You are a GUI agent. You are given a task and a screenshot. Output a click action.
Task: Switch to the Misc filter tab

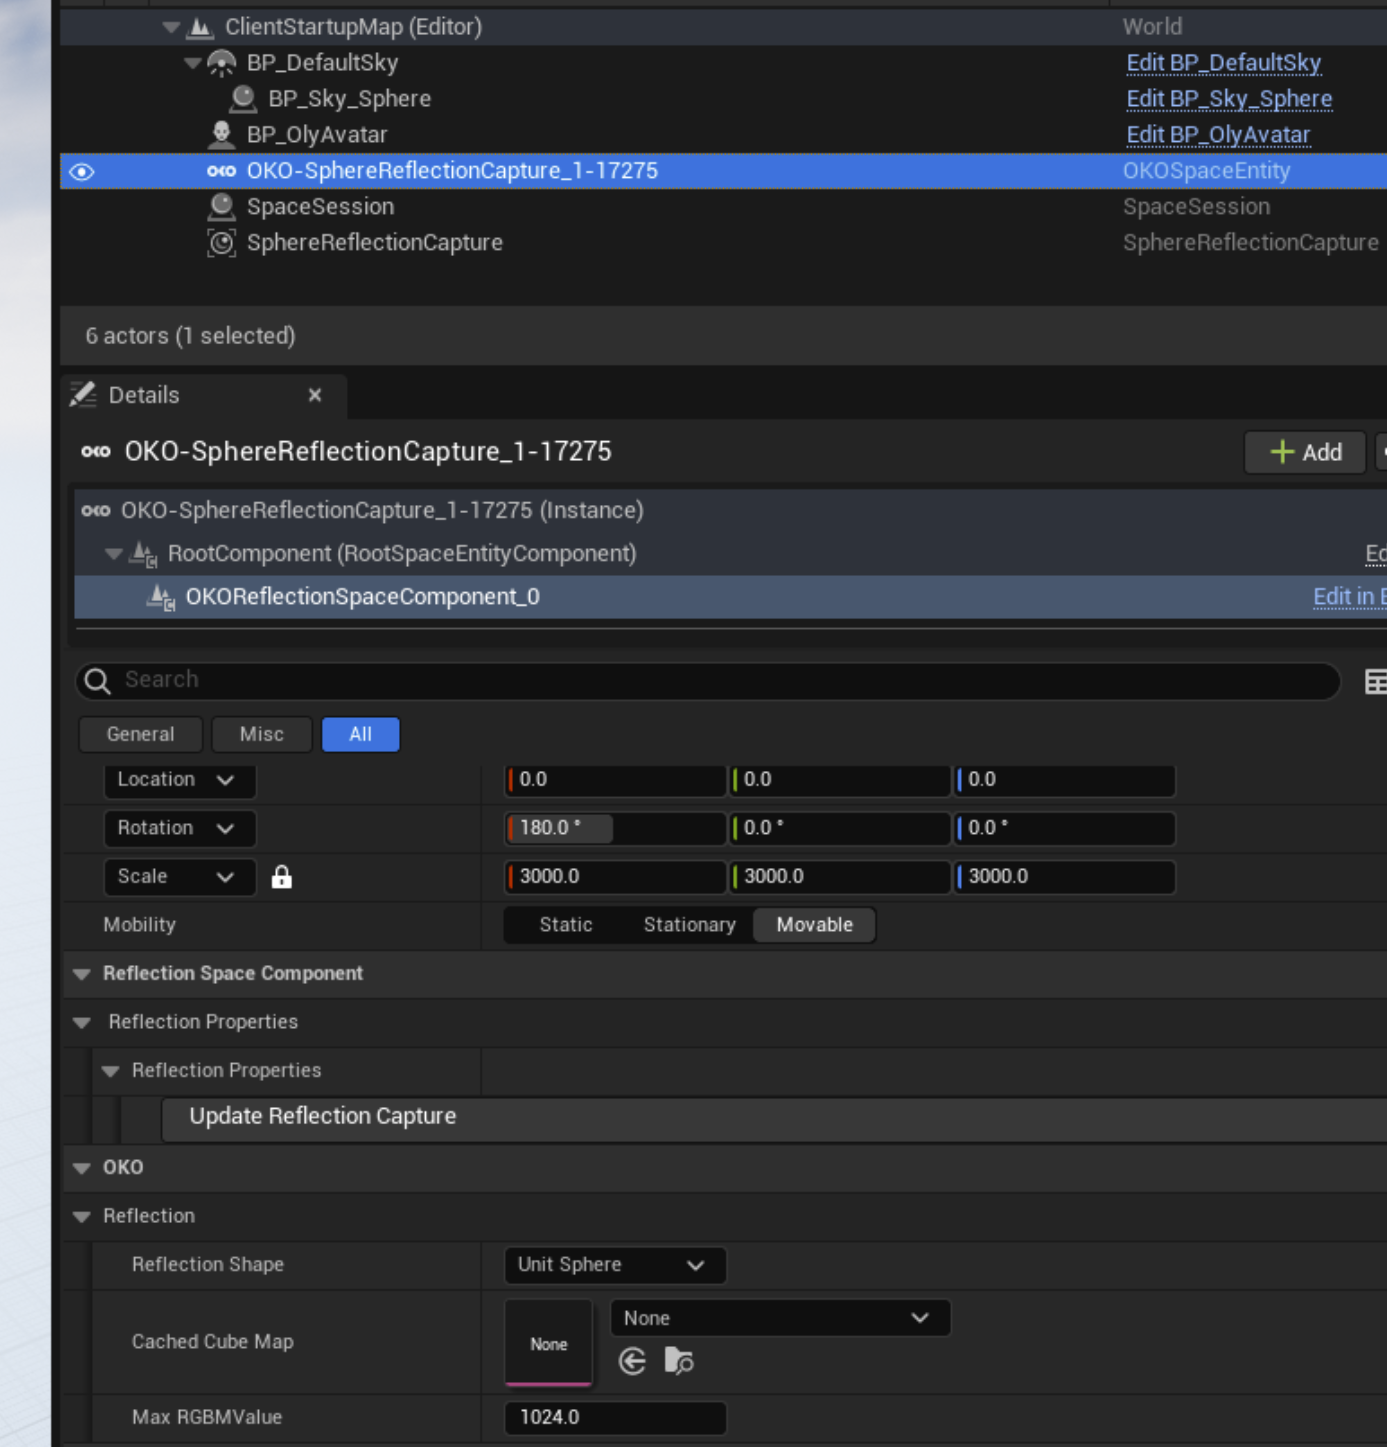pyautogui.click(x=261, y=734)
